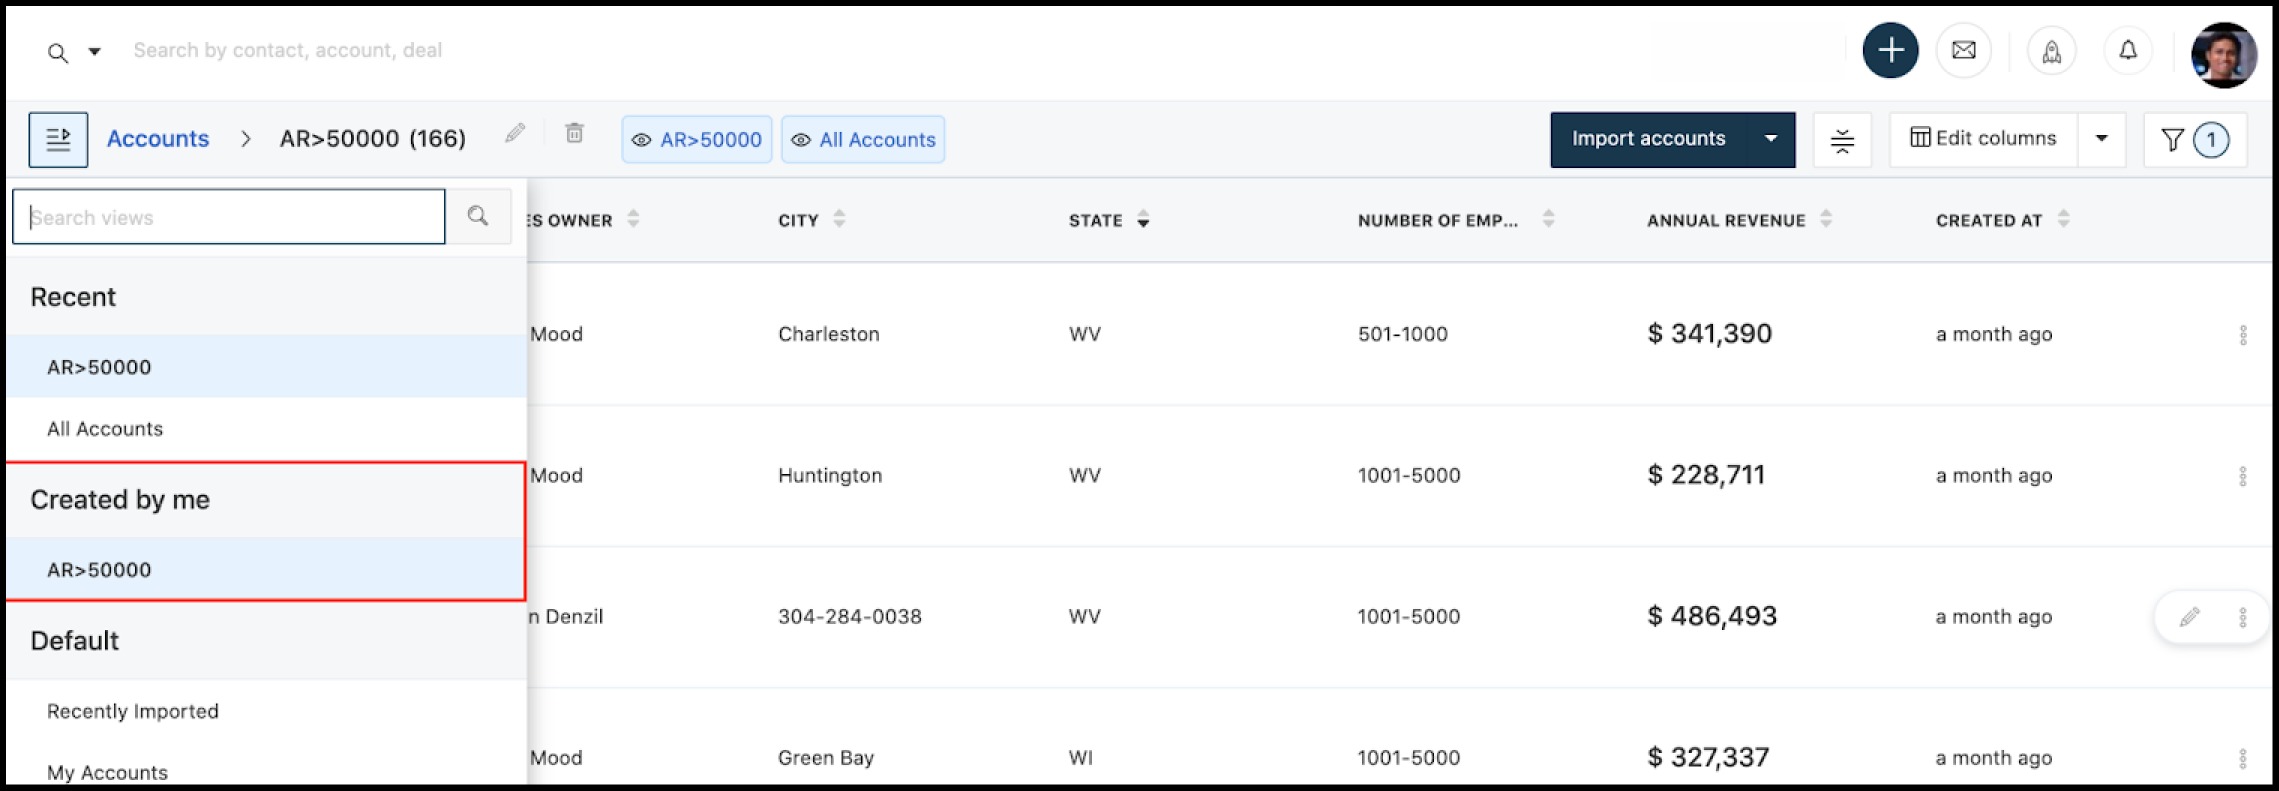Click the Search views magnifier button
The image size is (2279, 791).
coord(478,216)
